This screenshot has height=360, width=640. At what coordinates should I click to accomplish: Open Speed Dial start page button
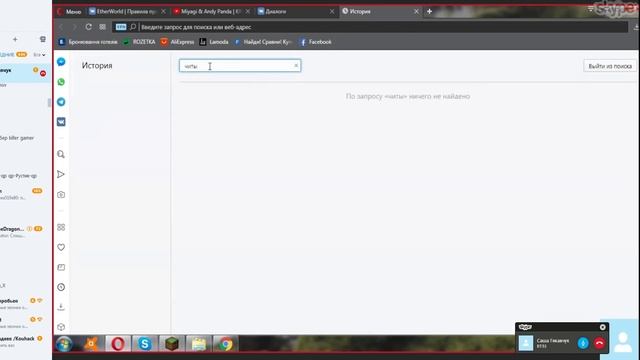(102, 27)
